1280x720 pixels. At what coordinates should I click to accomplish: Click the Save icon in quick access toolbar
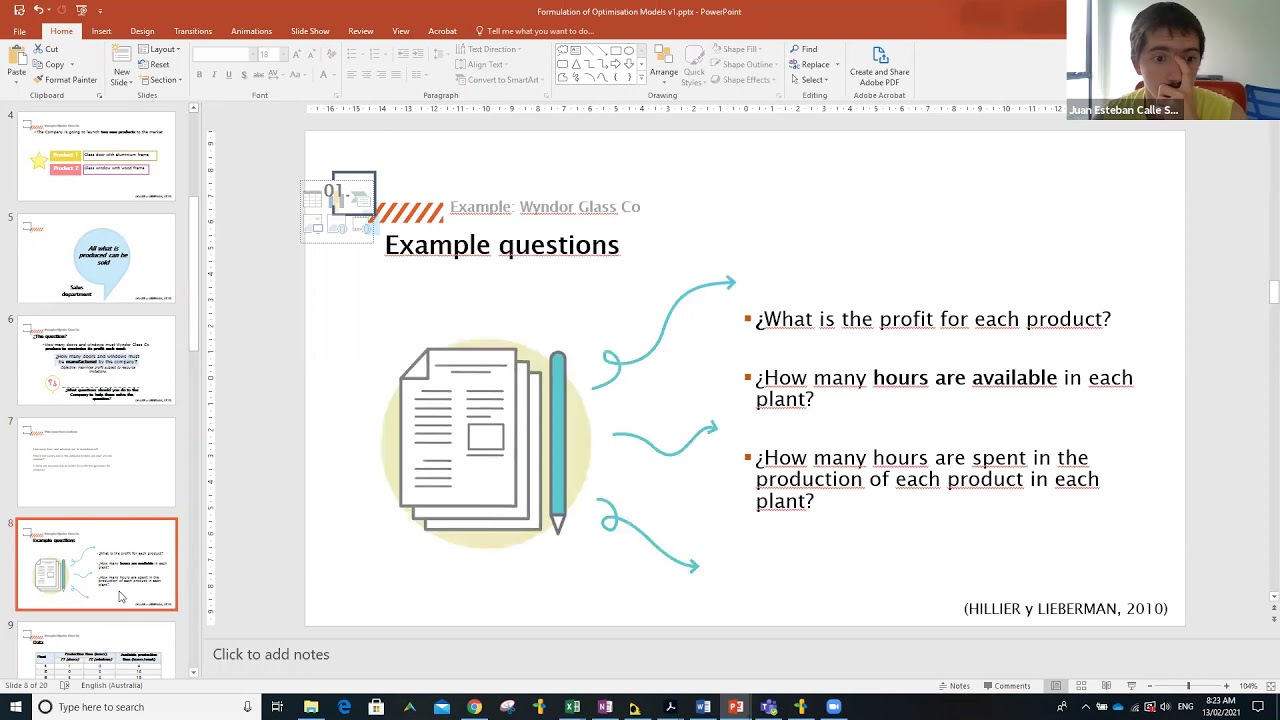coord(19,10)
